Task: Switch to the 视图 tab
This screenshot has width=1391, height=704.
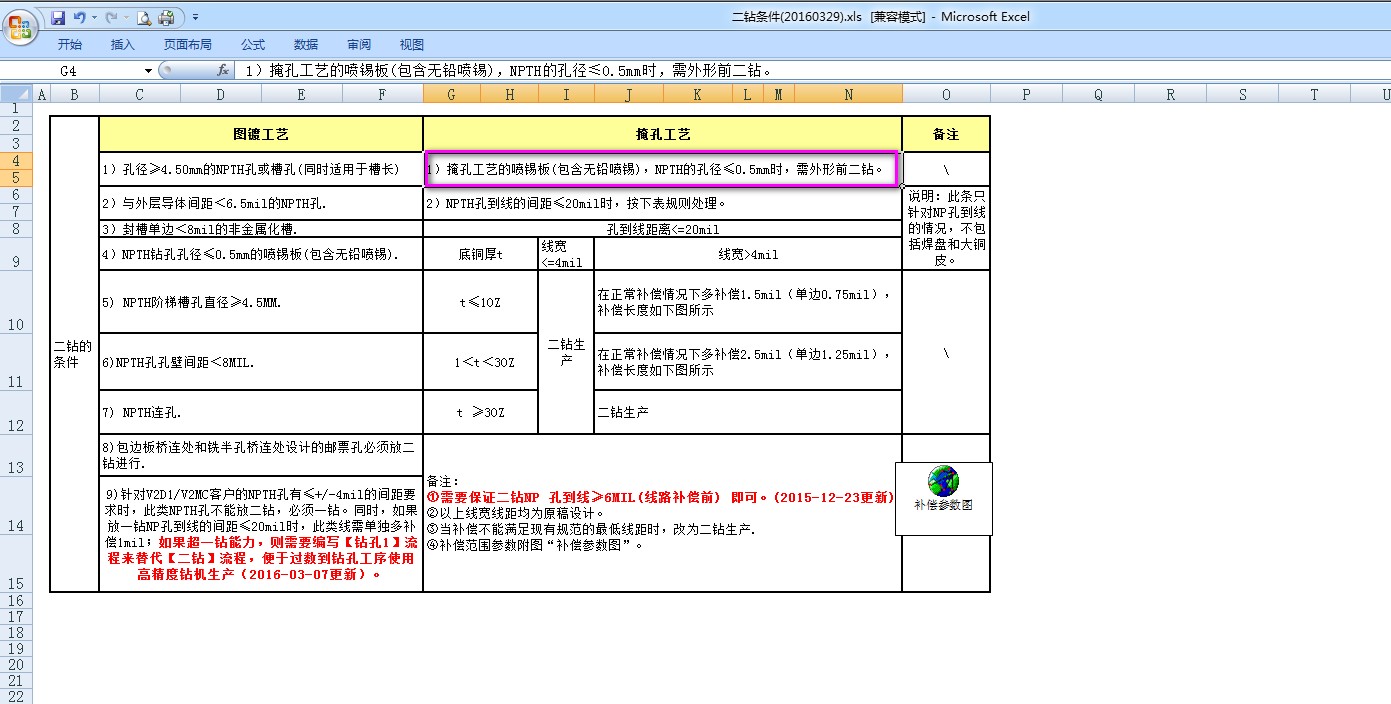Action: coord(412,45)
